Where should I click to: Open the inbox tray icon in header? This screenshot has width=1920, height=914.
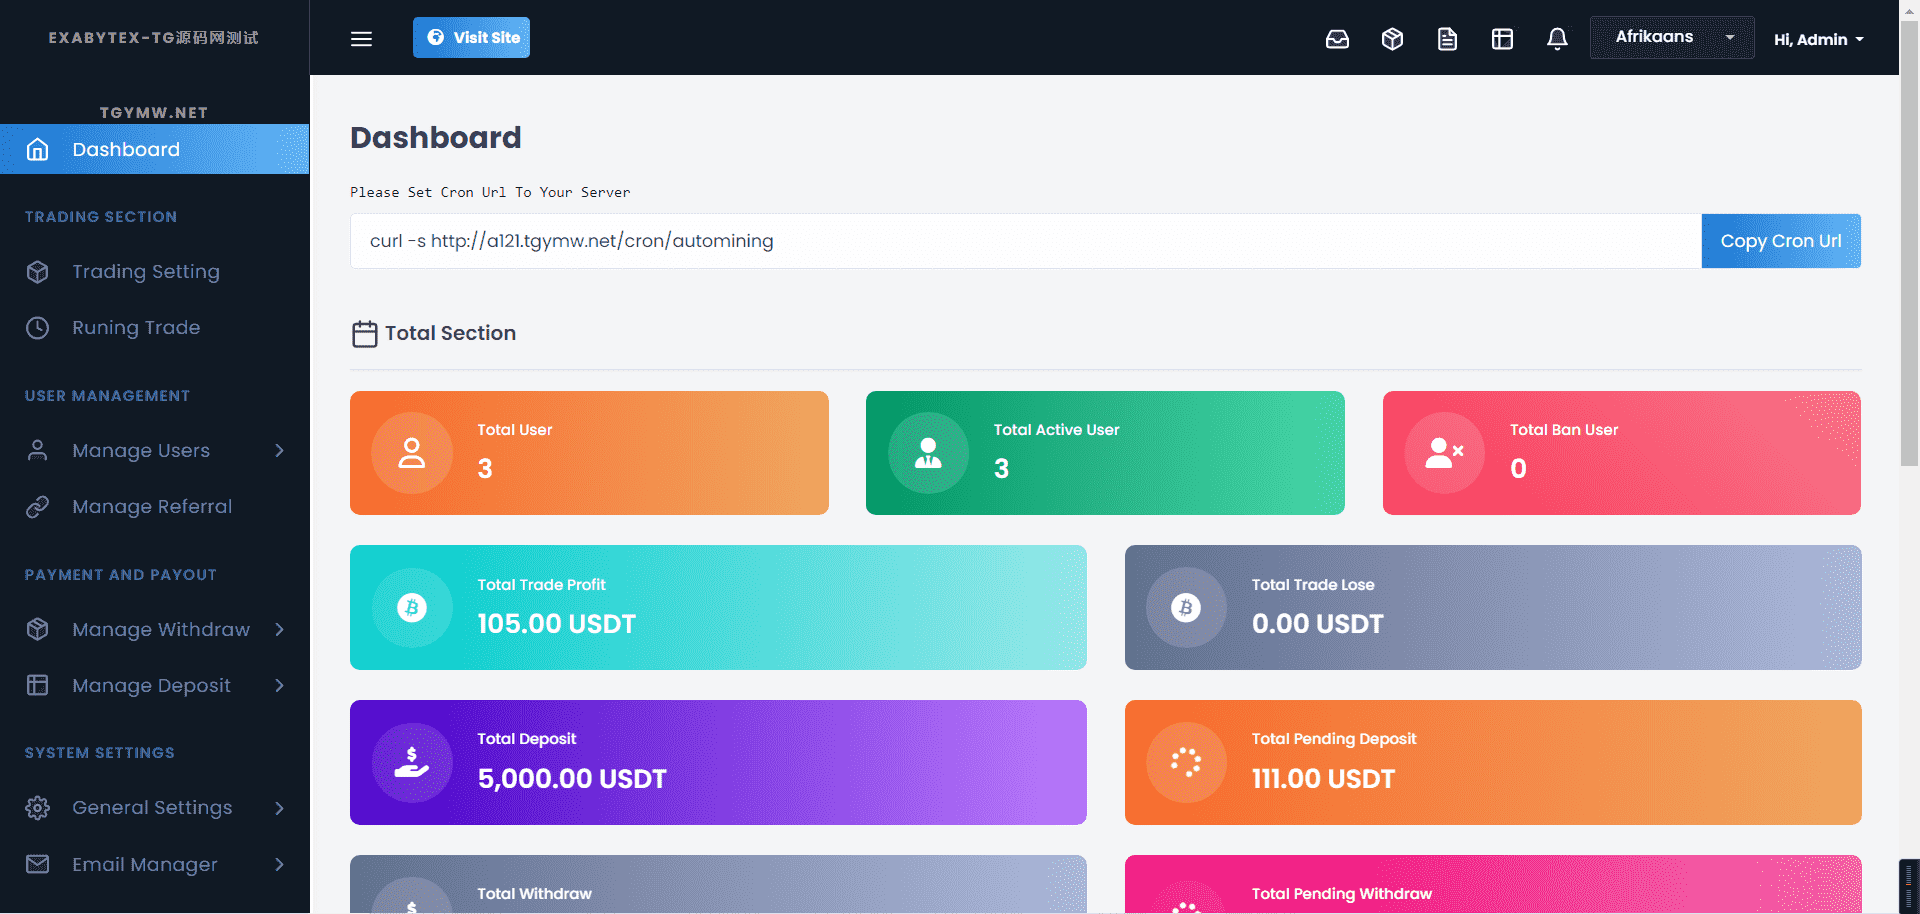pos(1337,39)
